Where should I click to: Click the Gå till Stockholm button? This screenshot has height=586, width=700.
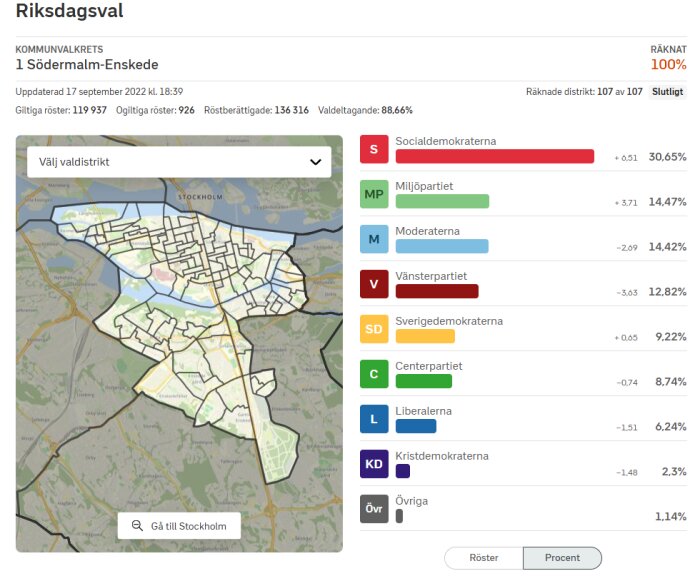(179, 526)
